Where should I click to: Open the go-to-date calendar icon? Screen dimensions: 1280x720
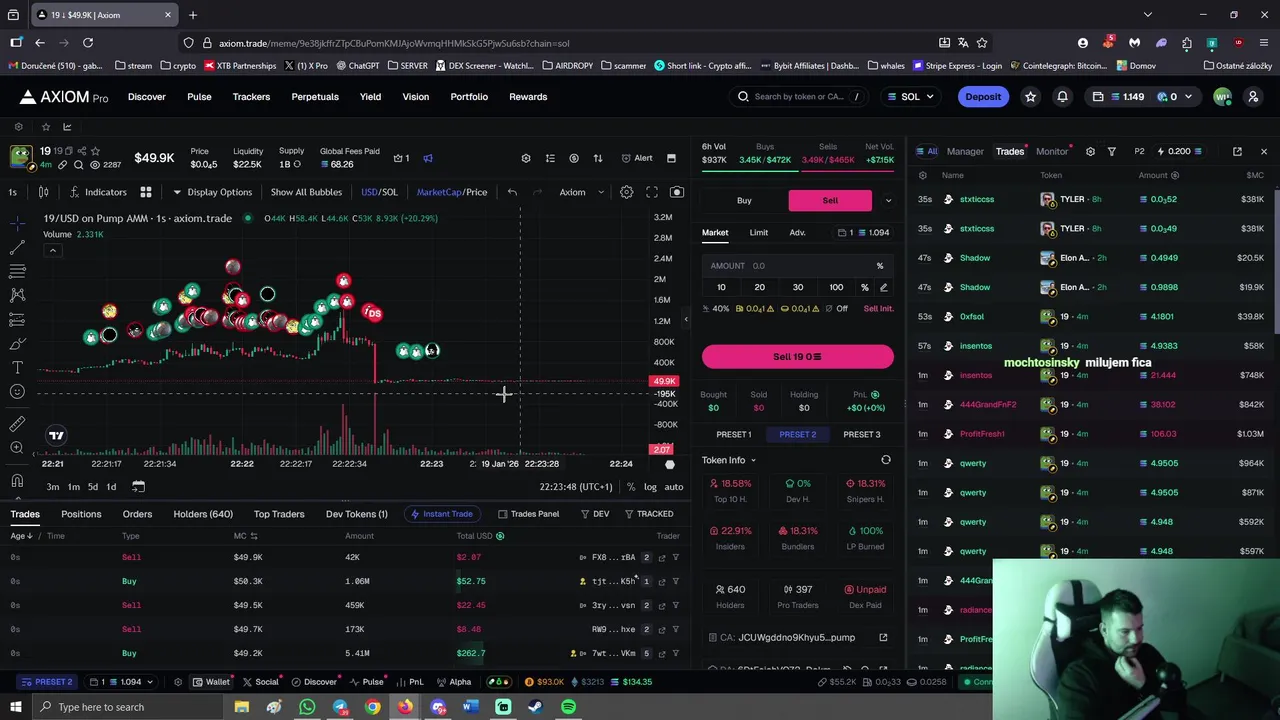pyautogui.click(x=138, y=487)
